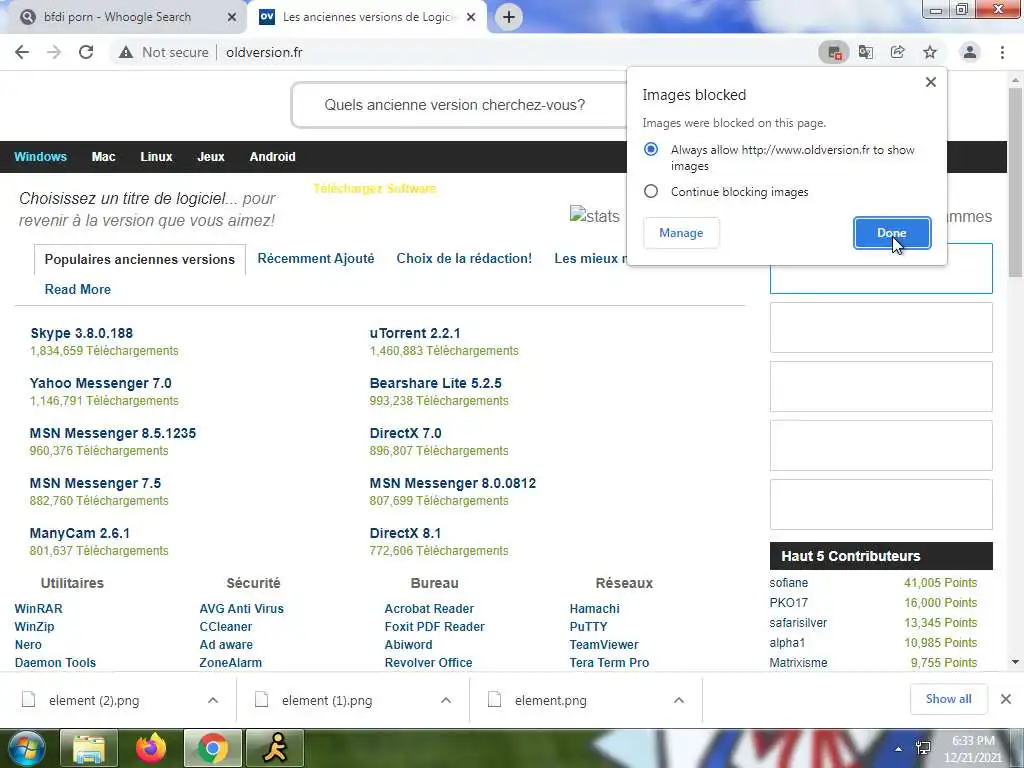
Task: Expand options for element.png download
Action: 679,700
